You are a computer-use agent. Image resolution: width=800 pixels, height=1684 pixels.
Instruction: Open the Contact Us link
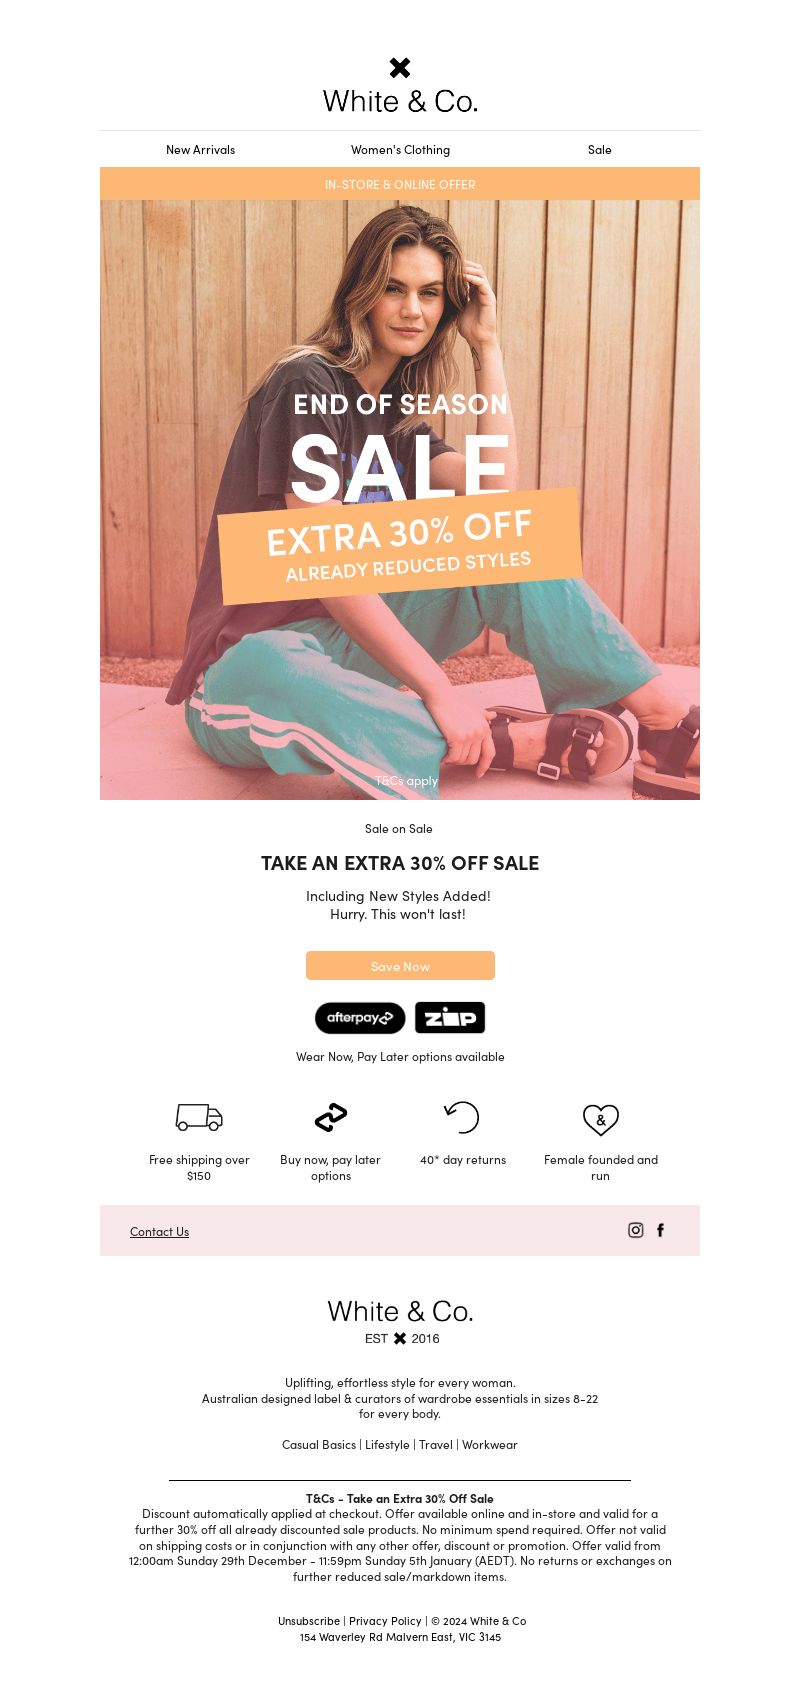[159, 1232]
